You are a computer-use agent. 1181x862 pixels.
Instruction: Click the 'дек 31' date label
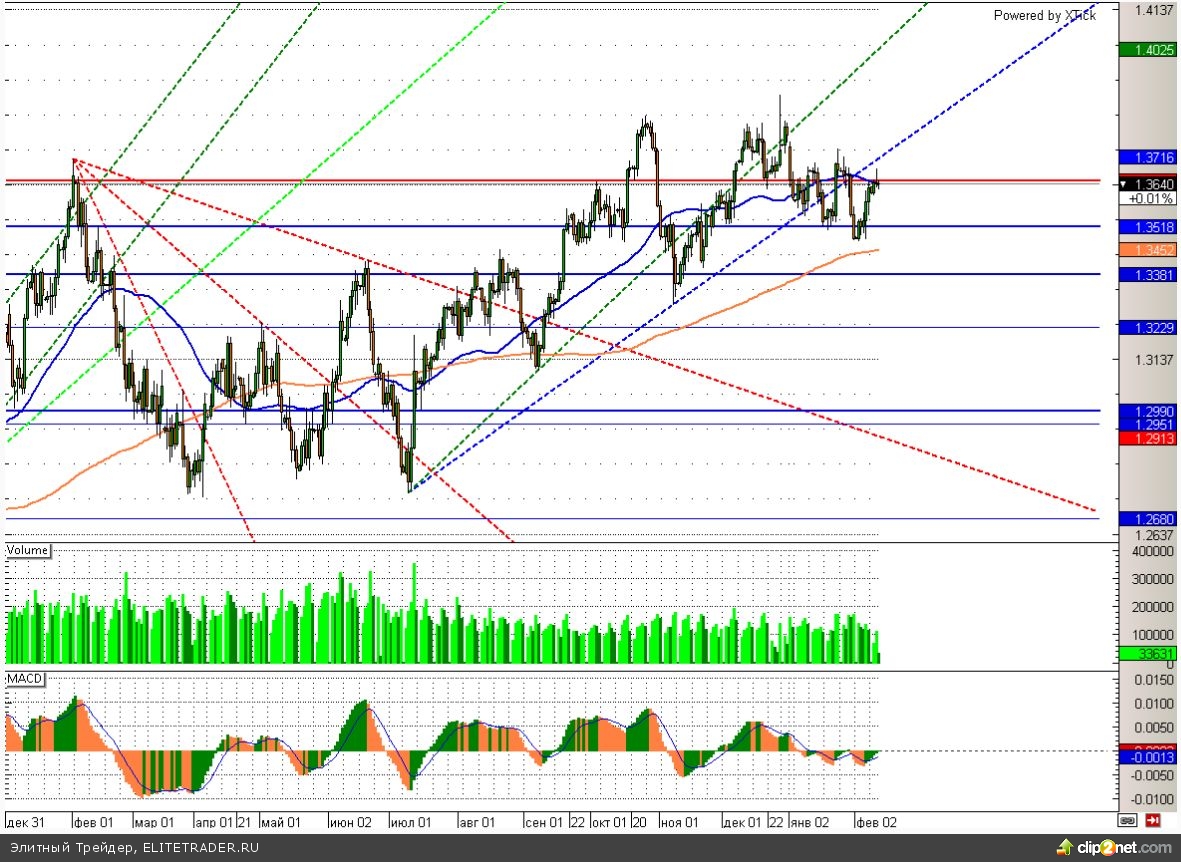coord(25,822)
